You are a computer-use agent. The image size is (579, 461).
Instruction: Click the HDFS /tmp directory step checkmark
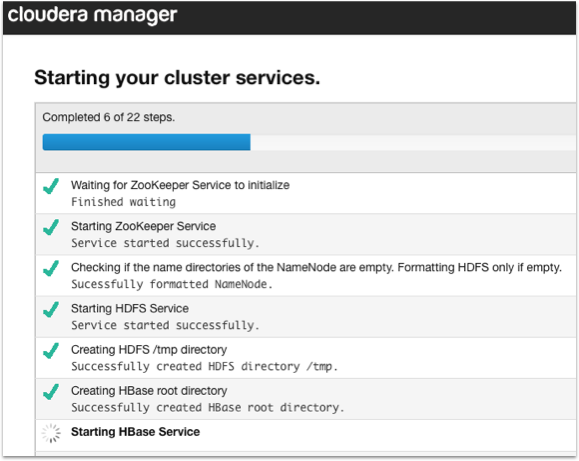tap(51, 351)
